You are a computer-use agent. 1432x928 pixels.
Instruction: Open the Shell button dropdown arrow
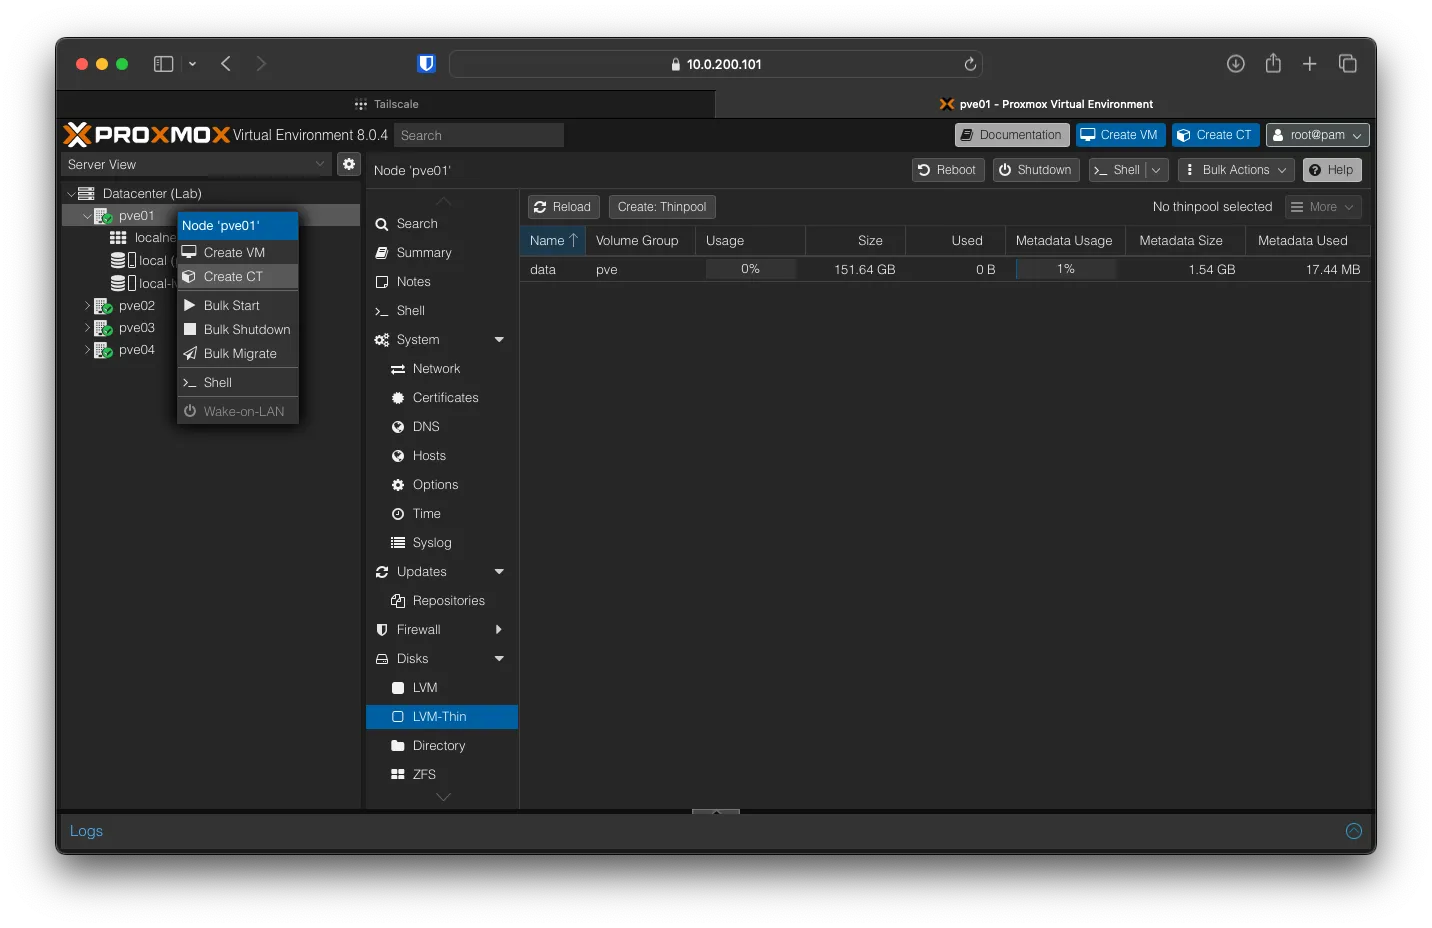pos(1157,170)
